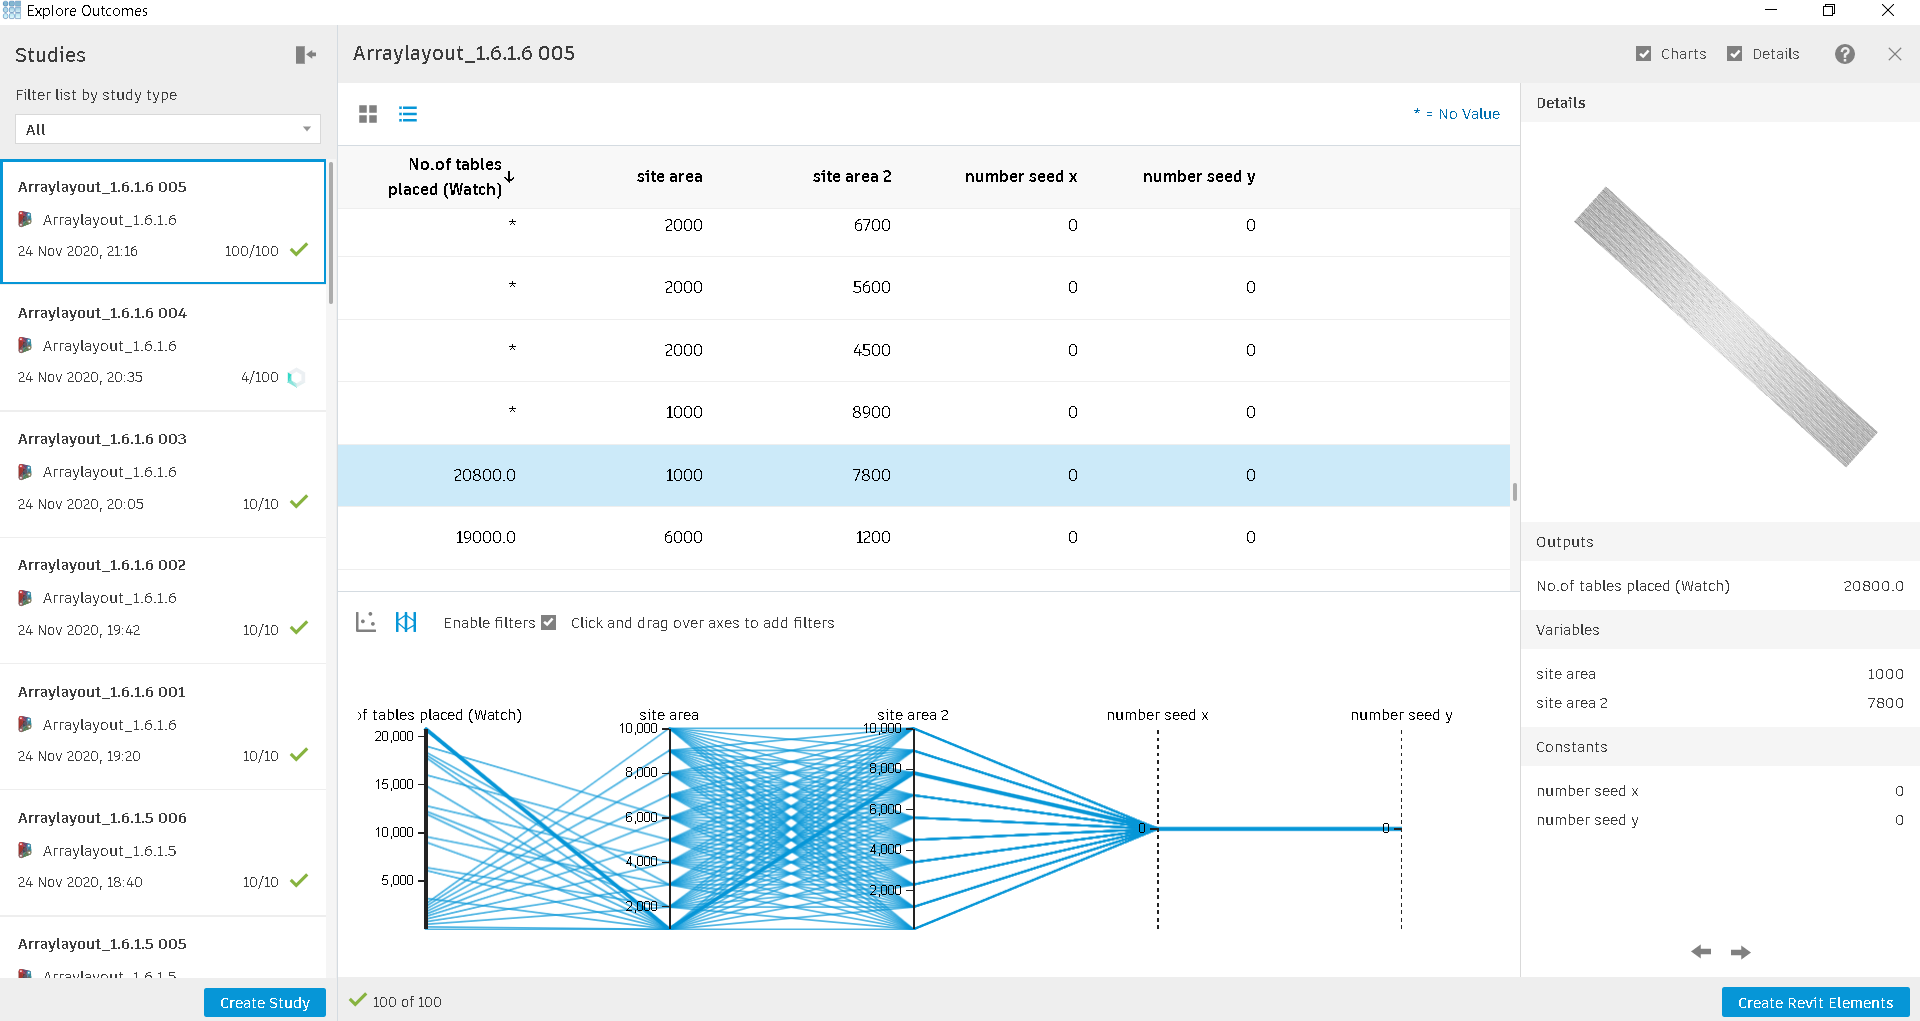The height and width of the screenshot is (1021, 1920).
Task: Click the back arrow in Details panel
Action: click(x=1700, y=952)
